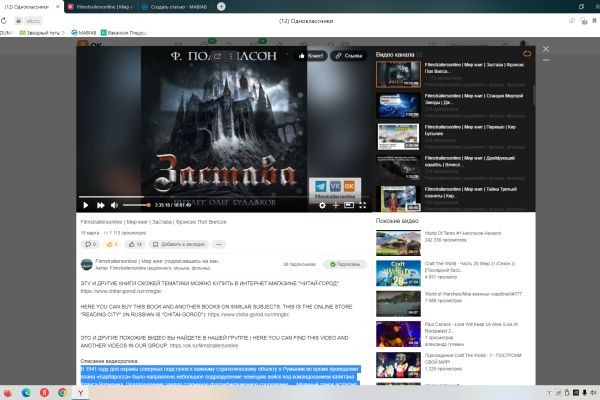This screenshot has height=400, width=600.
Task: Open Microsoft Edge from the taskbar
Action: (26, 393)
